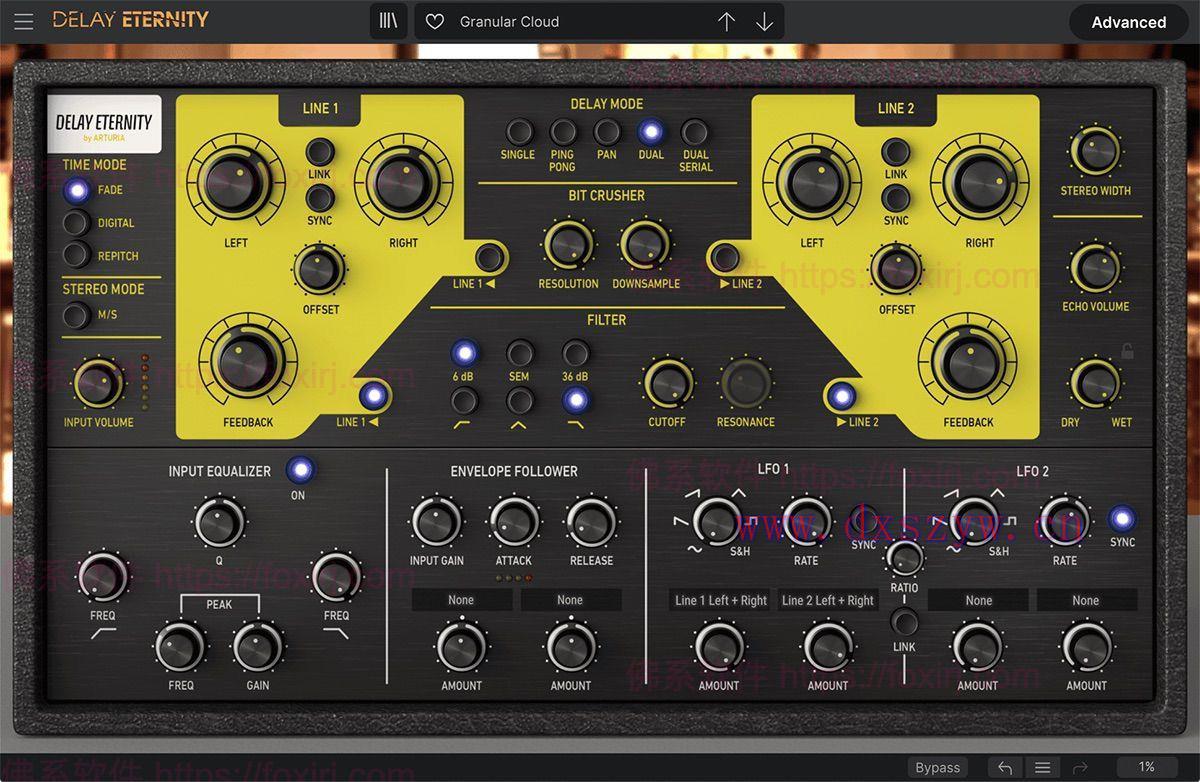Select the SEM filter type

(x=519, y=352)
